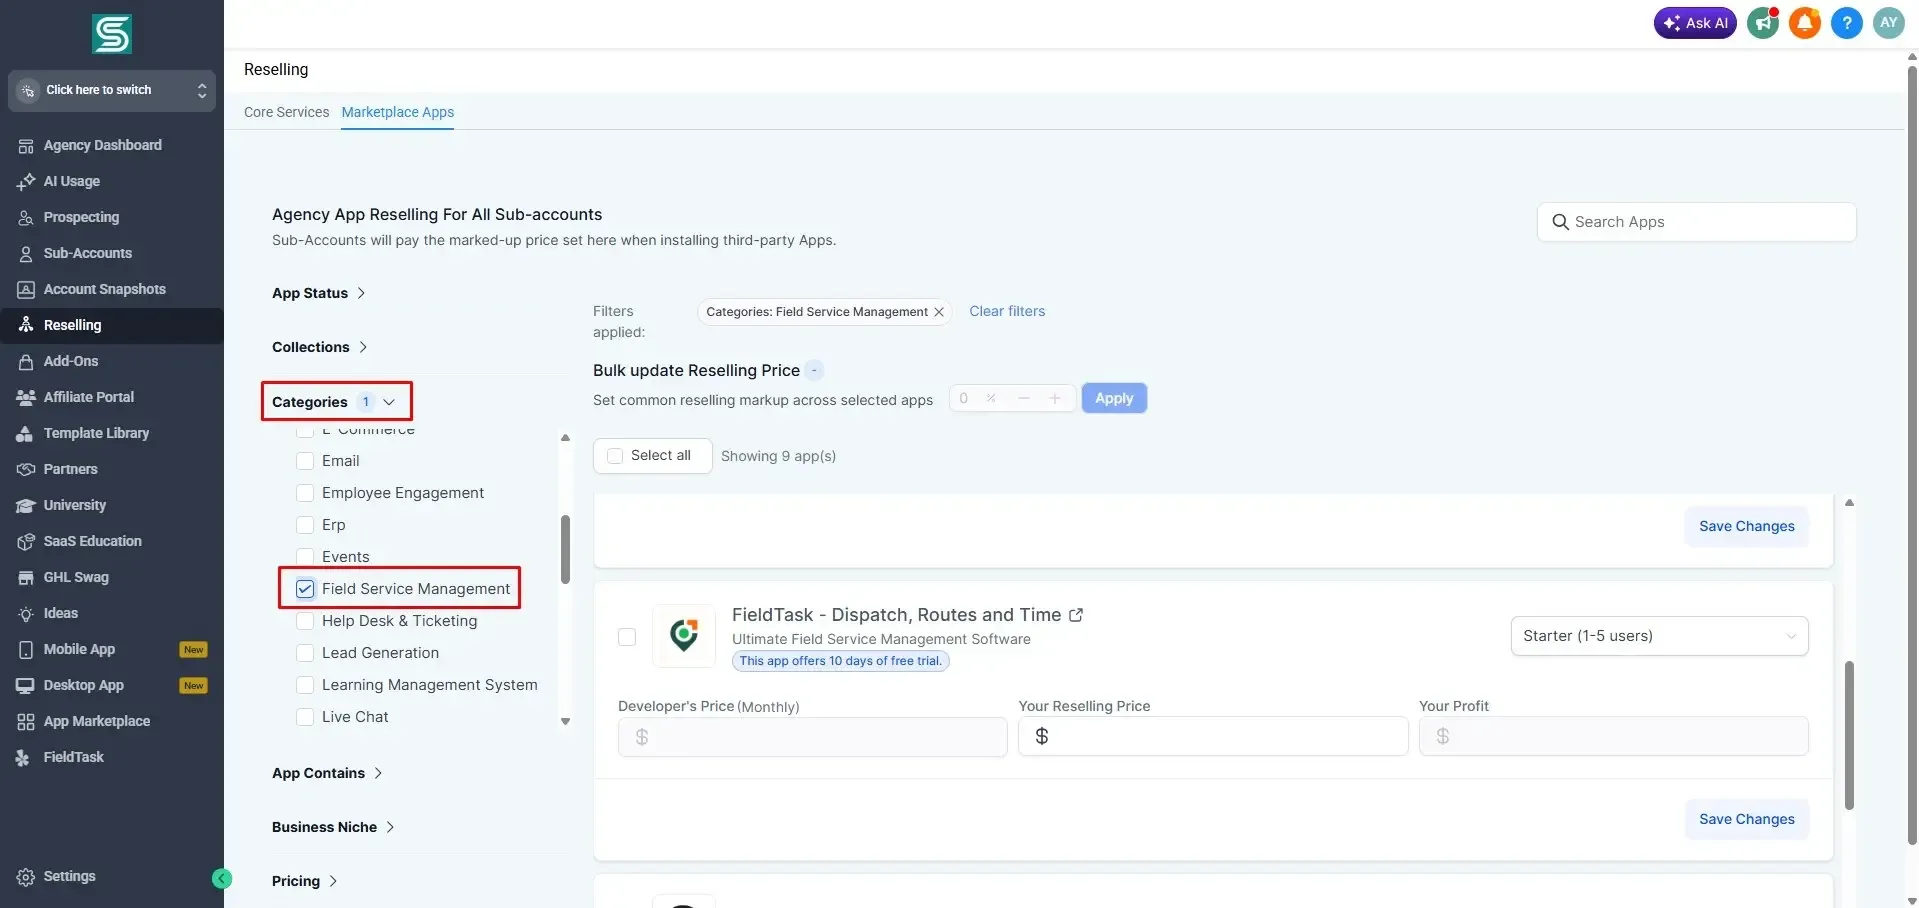Apply the bulk reselling markup
Image resolution: width=1919 pixels, height=908 pixels.
[x=1114, y=398]
